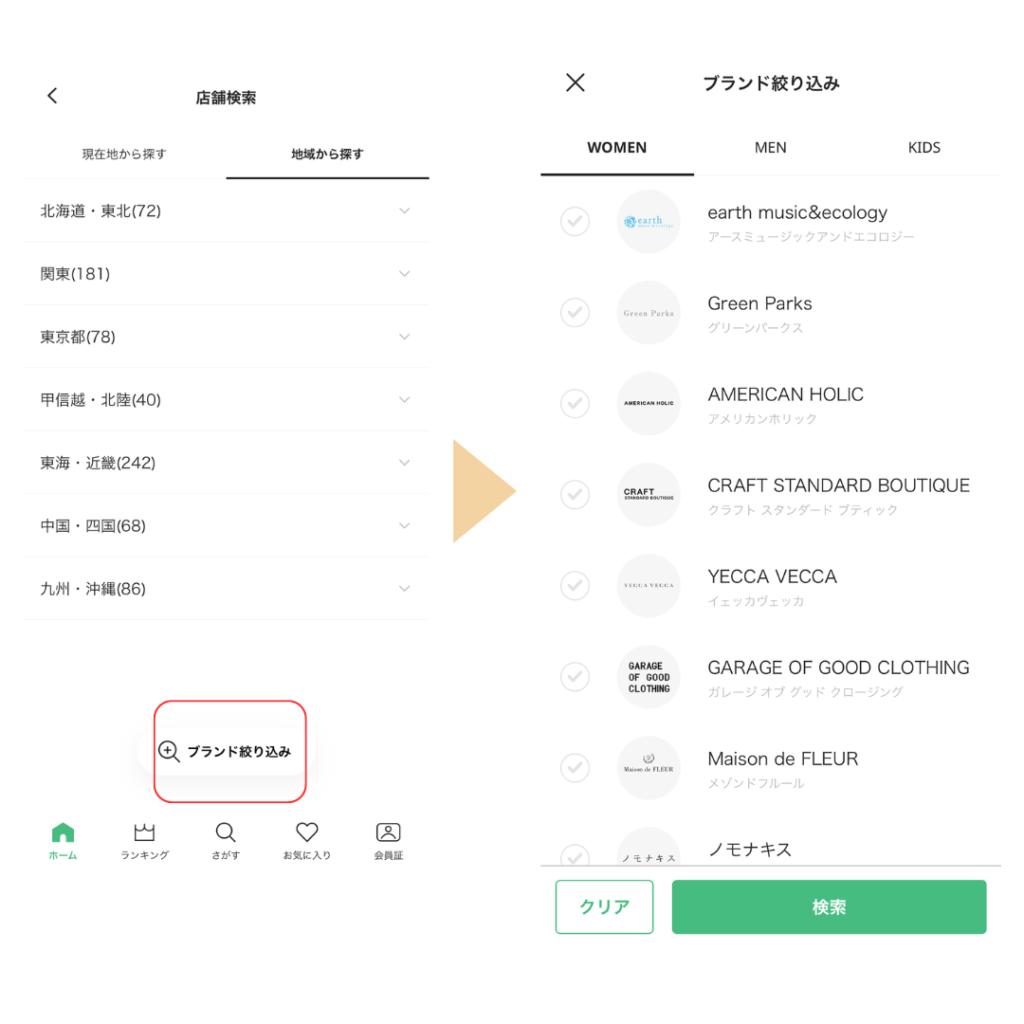Check the YECCA VECCA brand checkbox

tap(575, 585)
